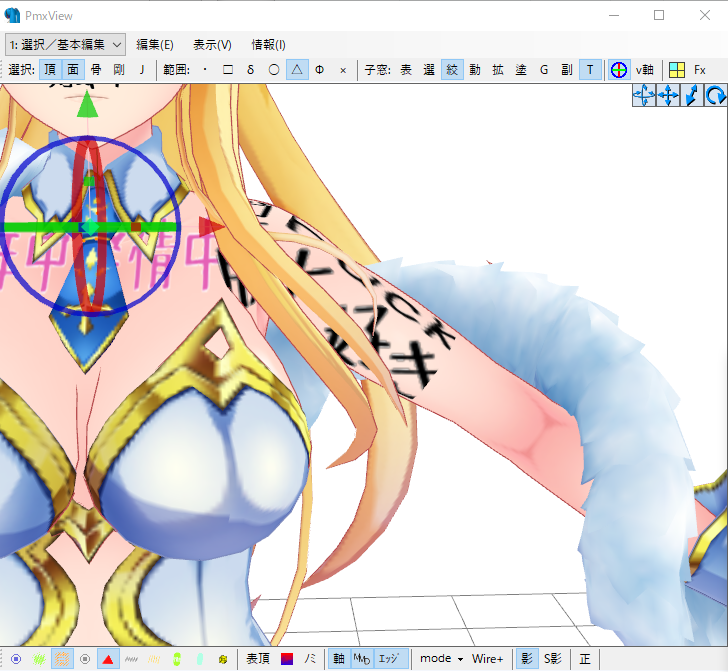Toggle the orange hatch display icon

point(62,659)
